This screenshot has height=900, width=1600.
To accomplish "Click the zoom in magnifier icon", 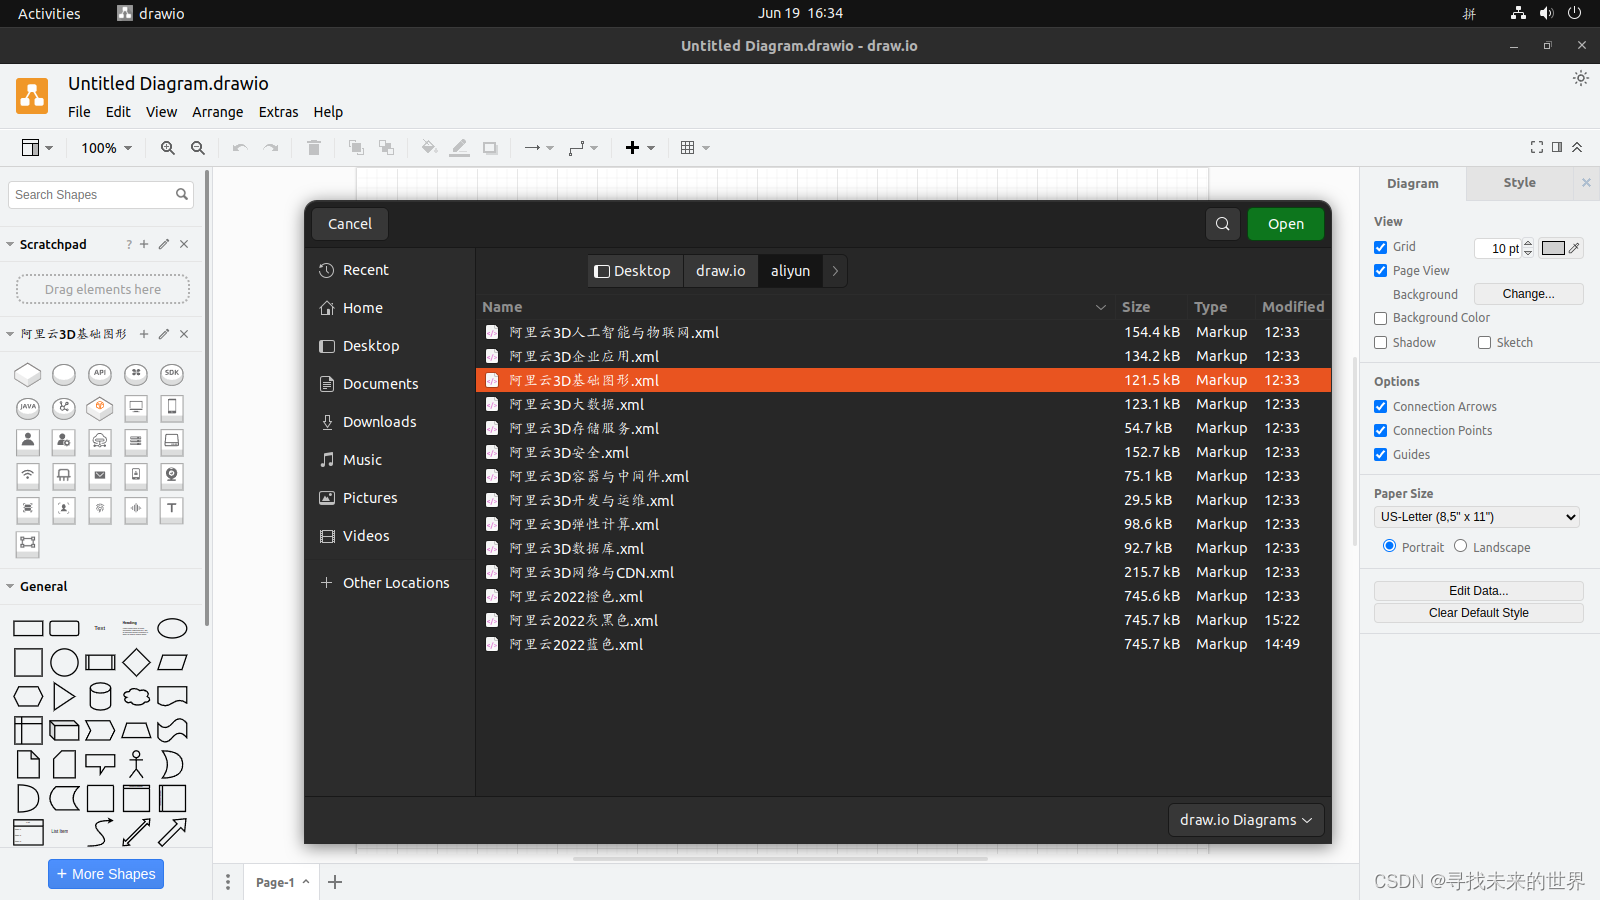I will pos(168,148).
